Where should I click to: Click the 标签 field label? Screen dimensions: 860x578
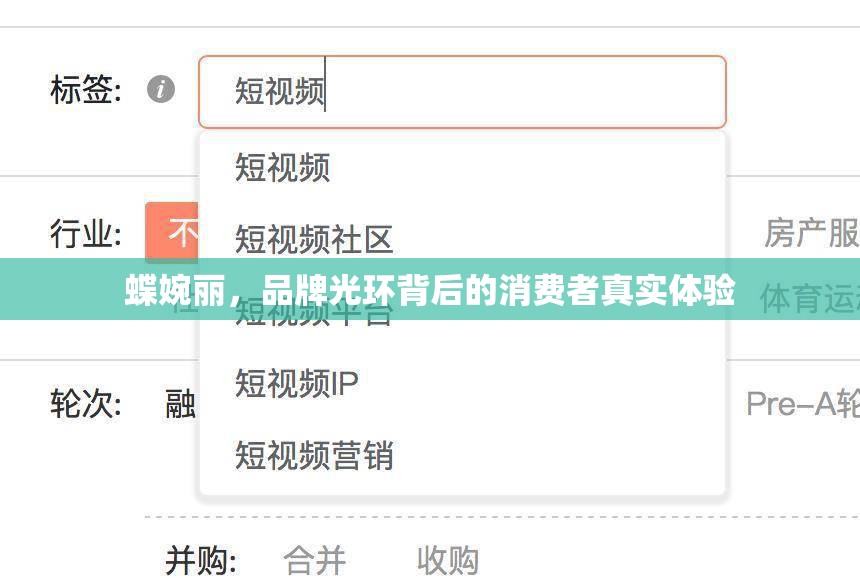coord(86,89)
